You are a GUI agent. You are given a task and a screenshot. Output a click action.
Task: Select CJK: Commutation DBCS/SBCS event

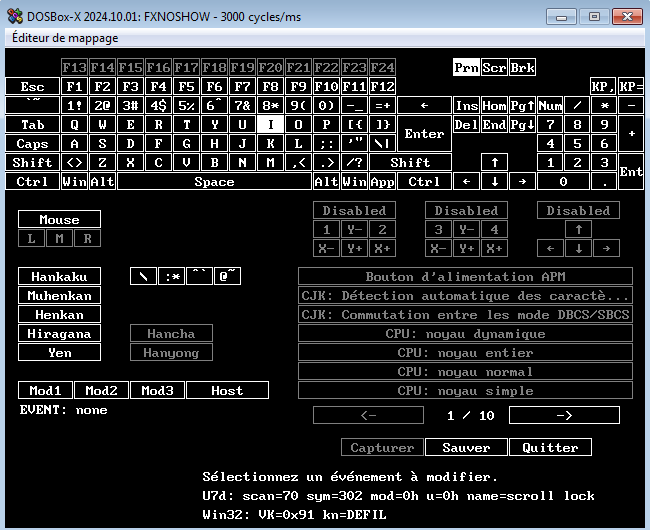[466, 315]
